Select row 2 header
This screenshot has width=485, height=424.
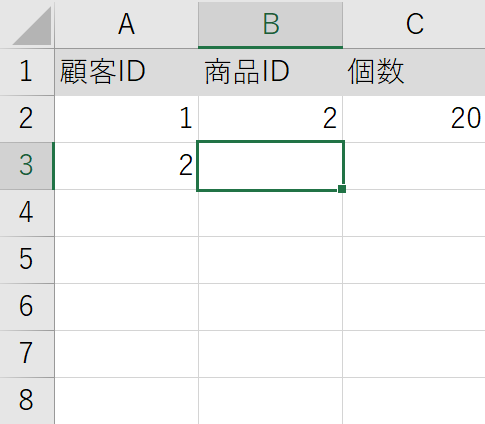tap(27, 119)
